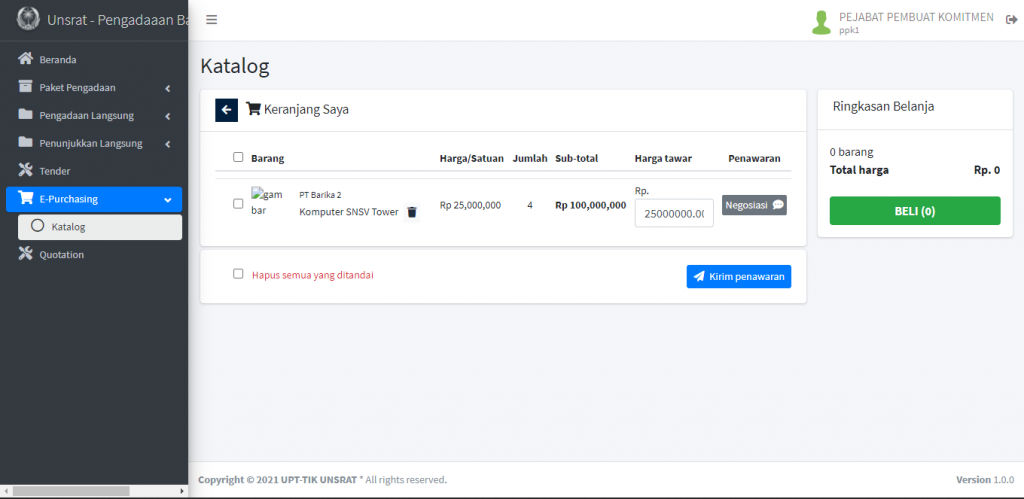Screen dimensions: 1024x499
Task: Tick the Hapus semua yang ditandai checkbox
Action: pyautogui.click(x=238, y=274)
